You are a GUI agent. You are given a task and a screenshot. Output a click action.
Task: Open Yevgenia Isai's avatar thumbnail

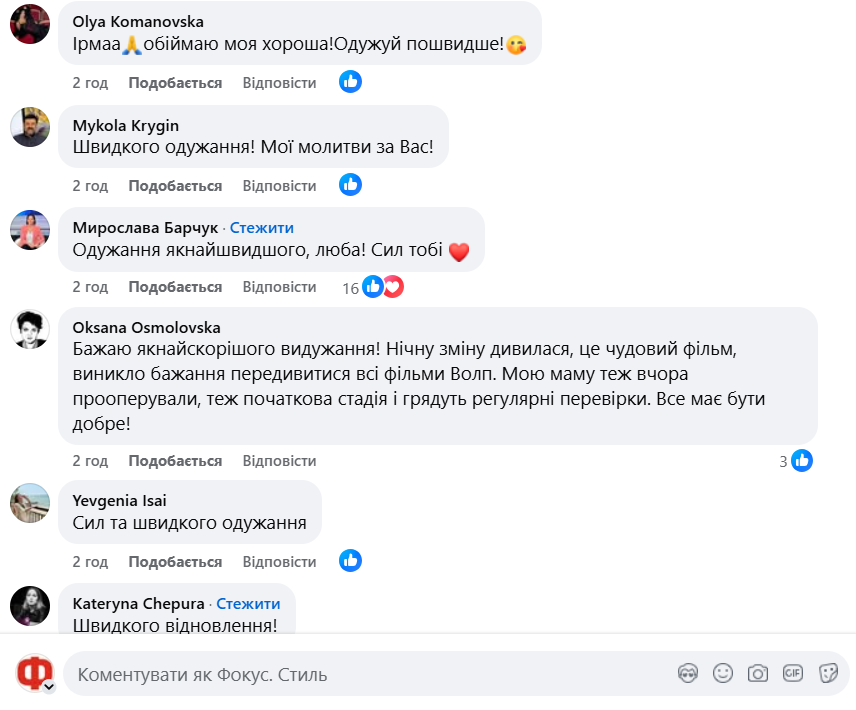tap(30, 502)
